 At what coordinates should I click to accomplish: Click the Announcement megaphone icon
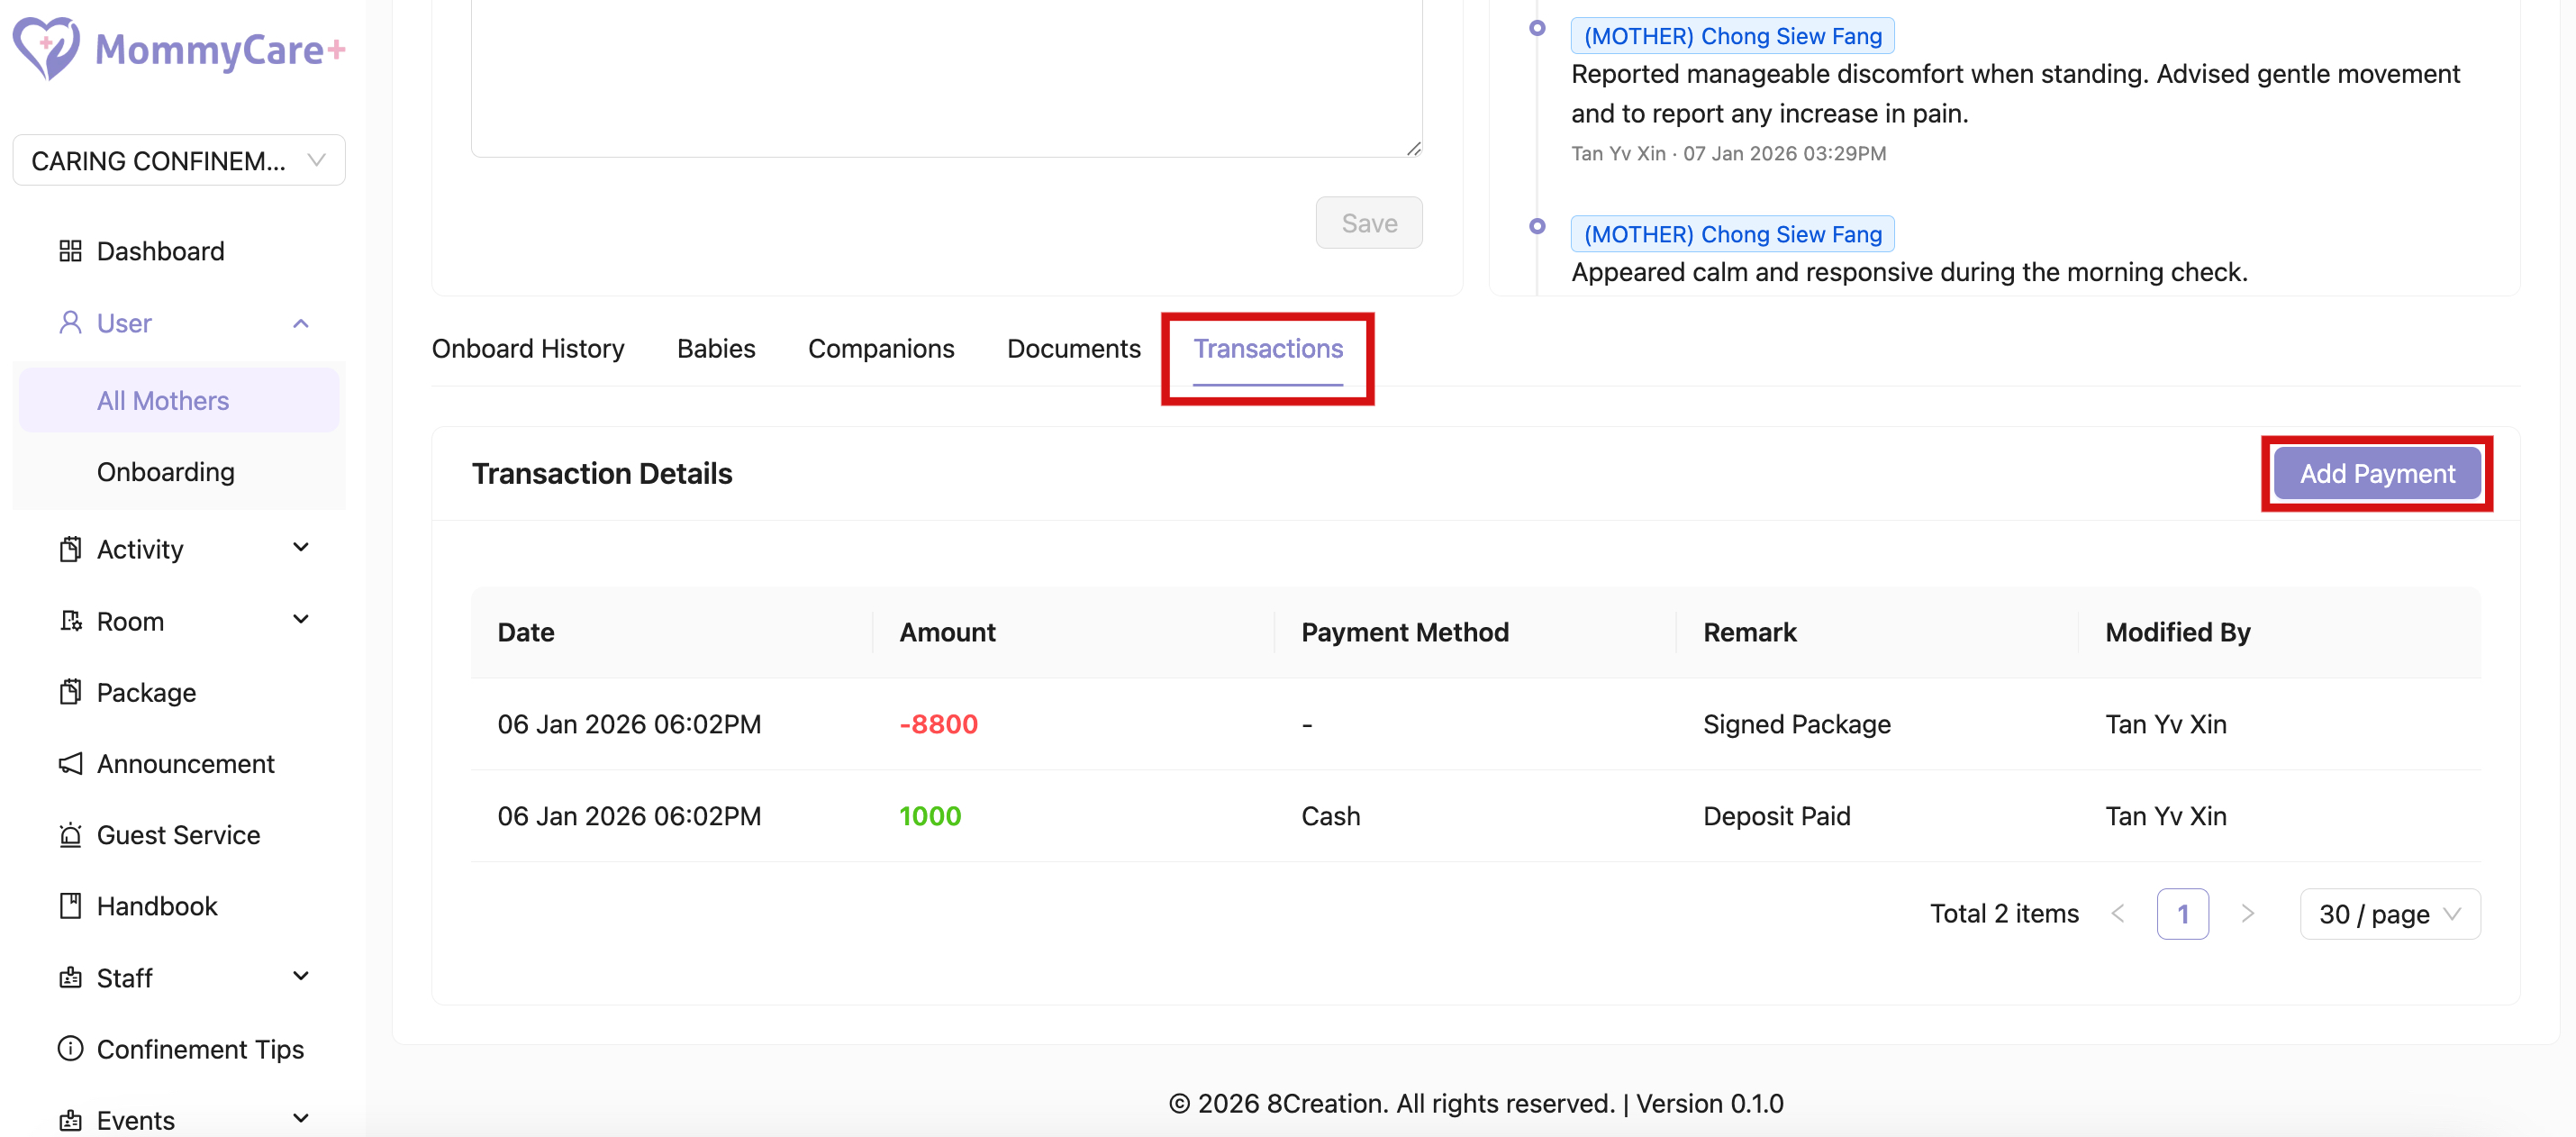[70, 764]
